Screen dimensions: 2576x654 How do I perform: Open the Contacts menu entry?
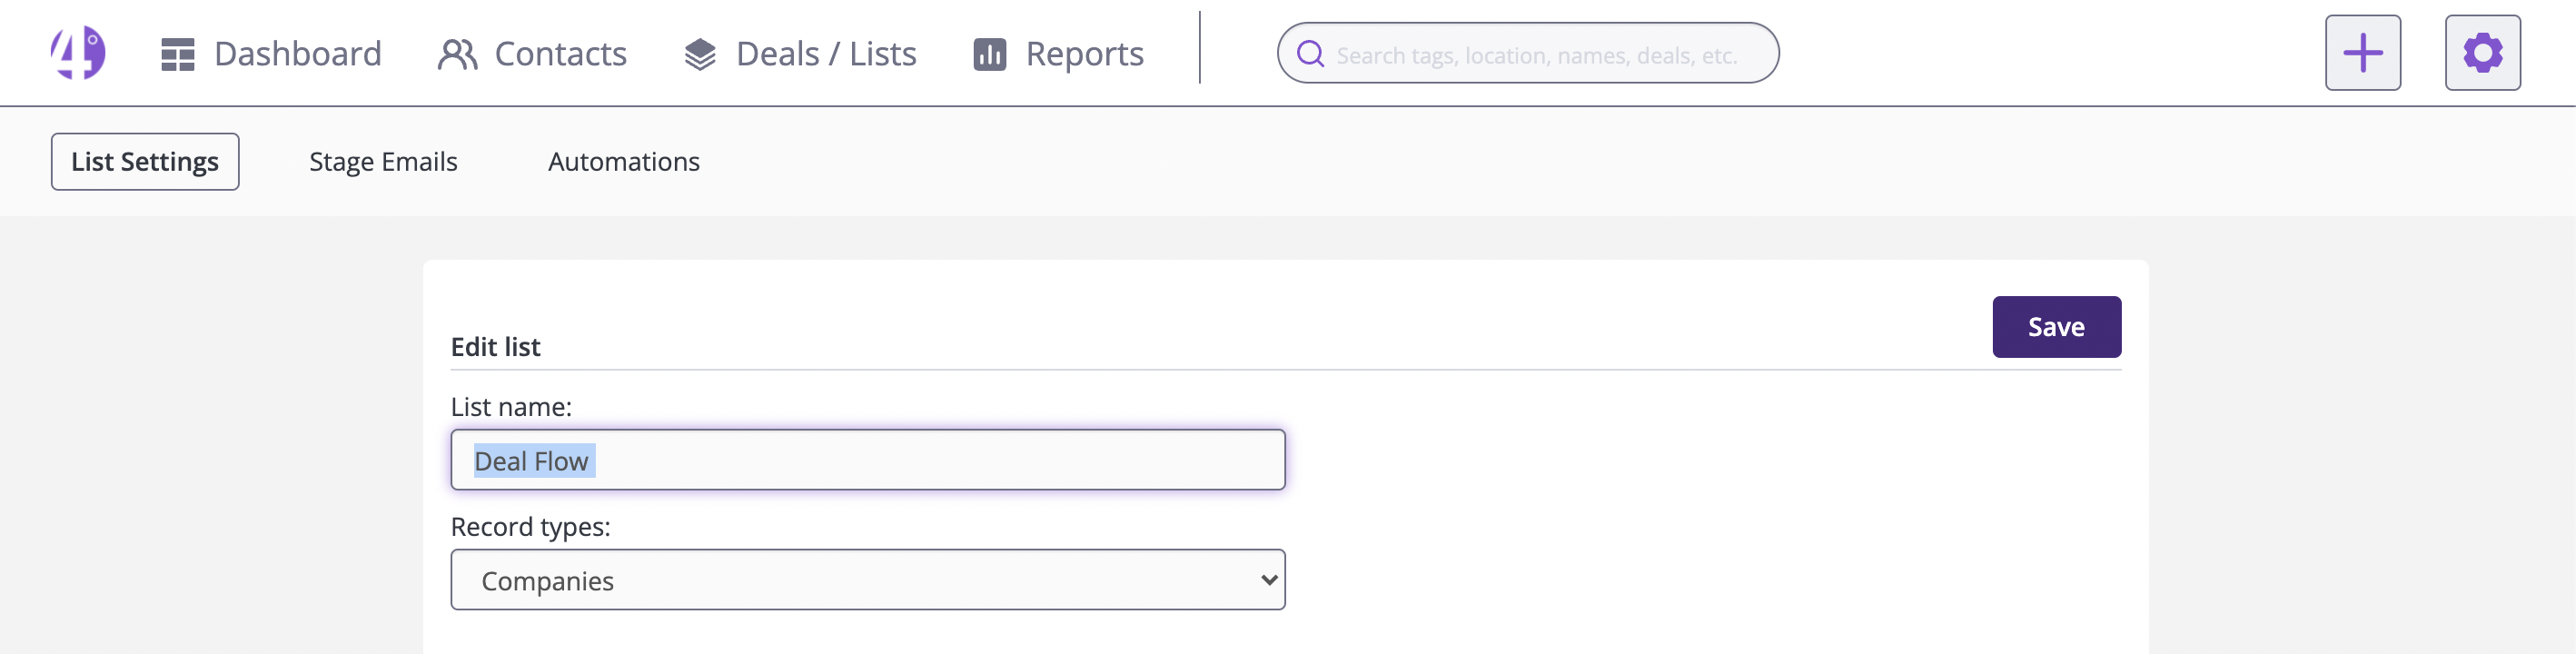click(560, 53)
